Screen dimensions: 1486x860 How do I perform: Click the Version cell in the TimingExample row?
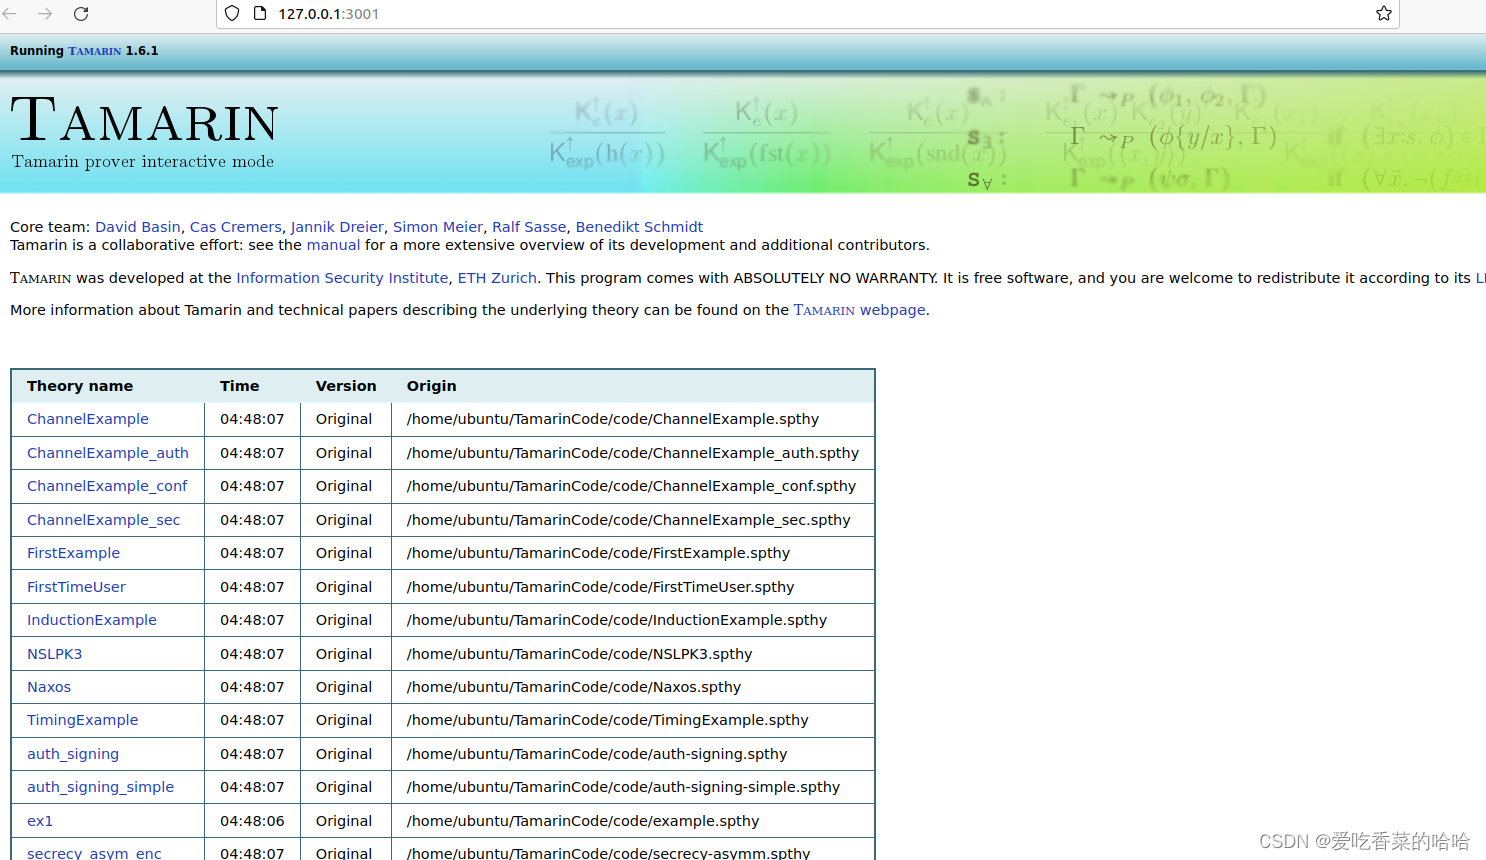coord(344,720)
